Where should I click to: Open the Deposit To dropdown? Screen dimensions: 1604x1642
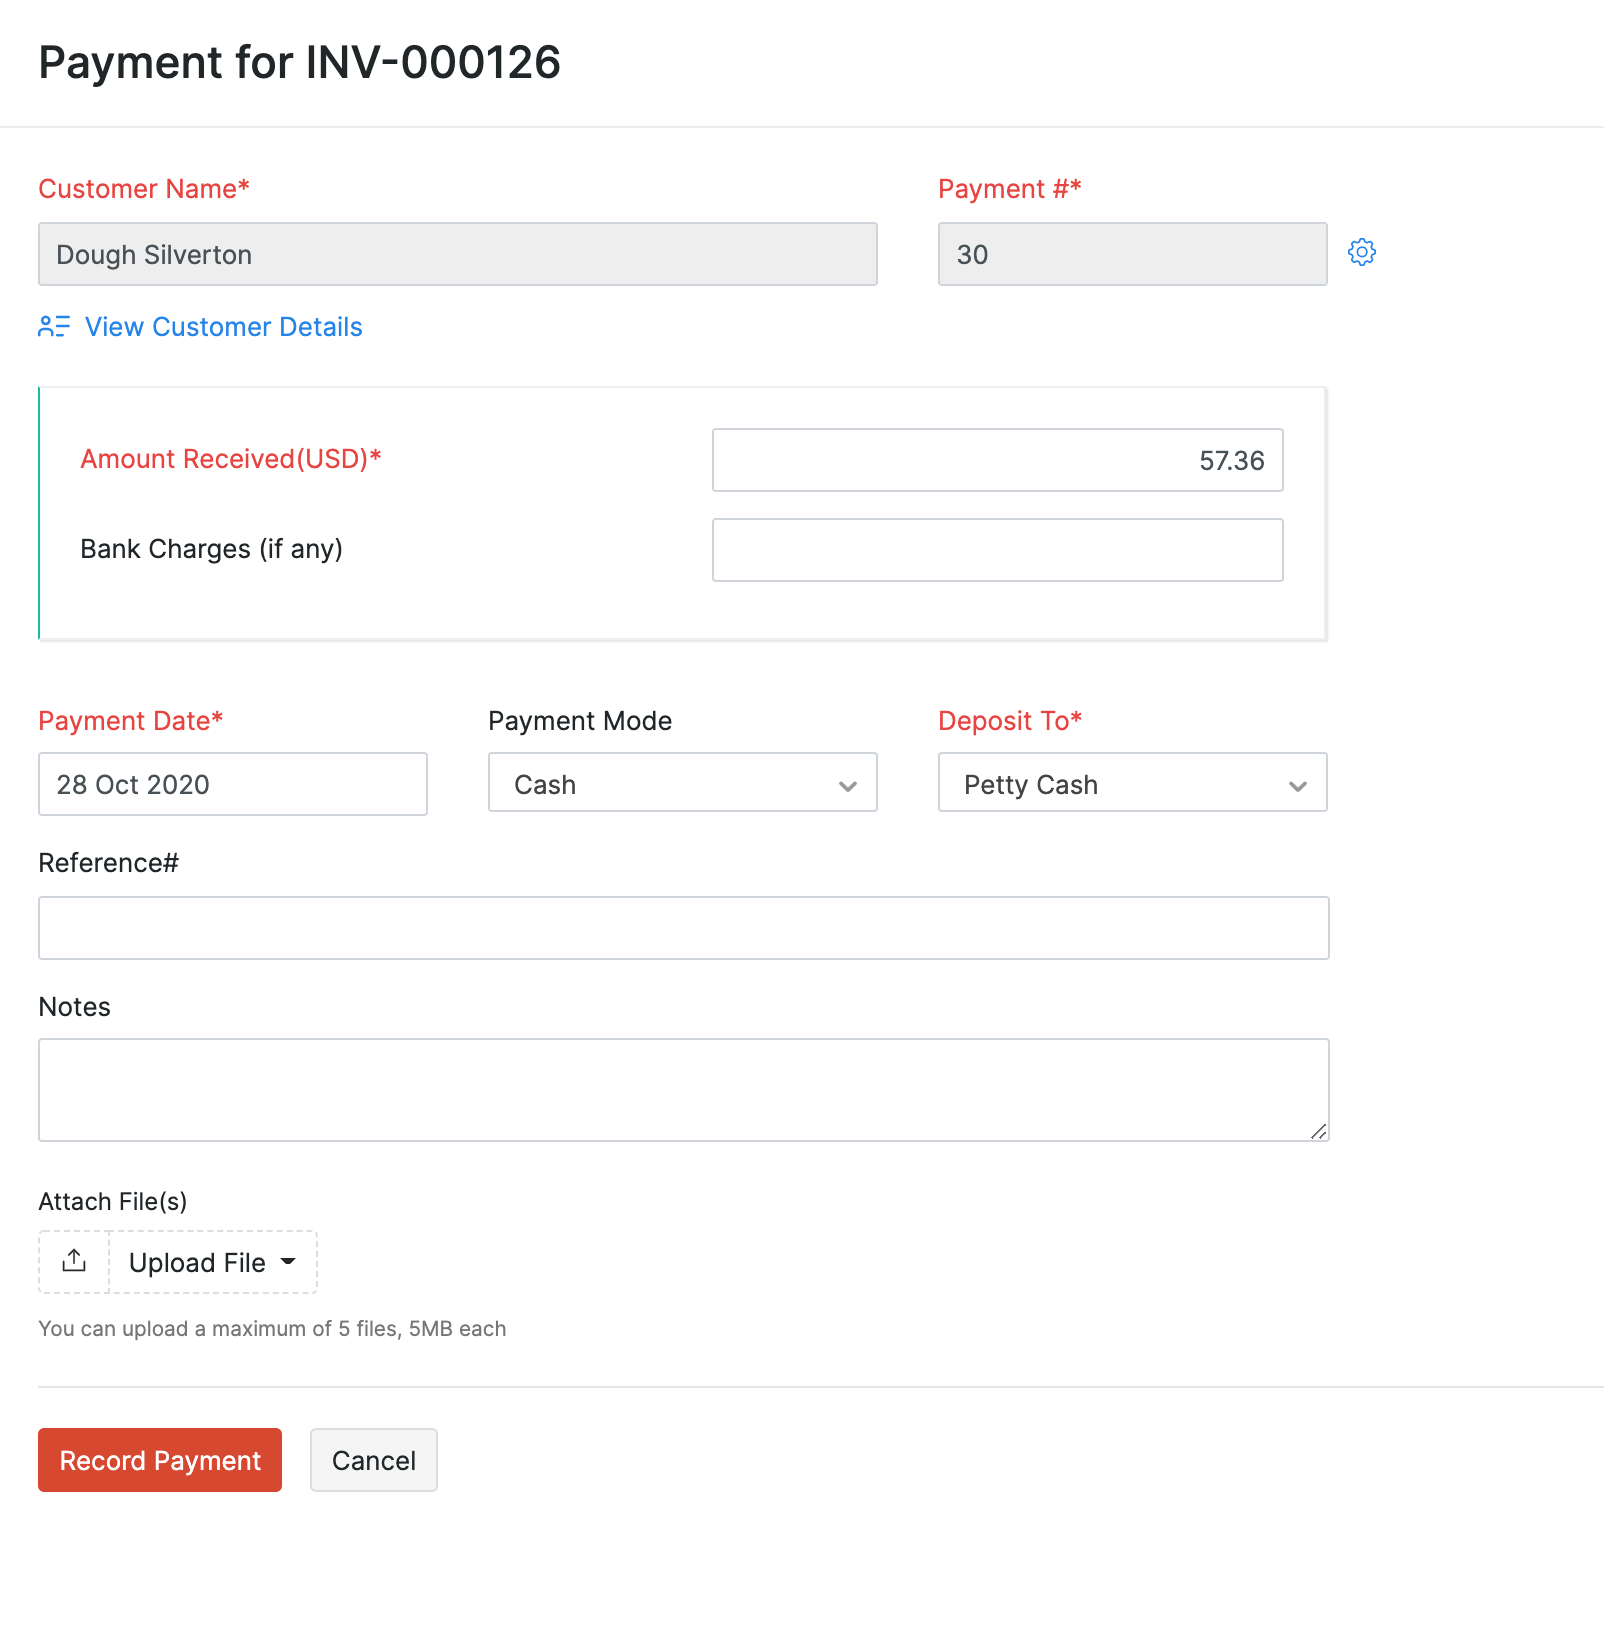pyautogui.click(x=1298, y=786)
